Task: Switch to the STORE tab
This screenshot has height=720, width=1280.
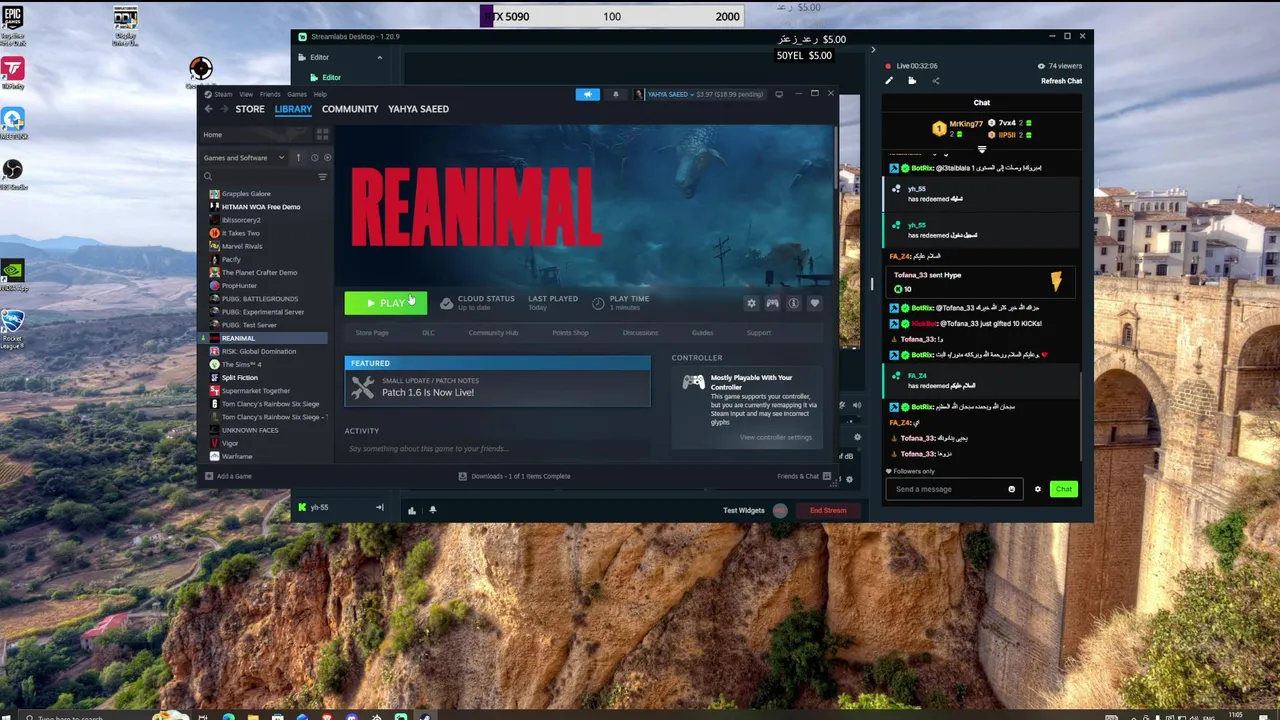Action: (x=250, y=109)
